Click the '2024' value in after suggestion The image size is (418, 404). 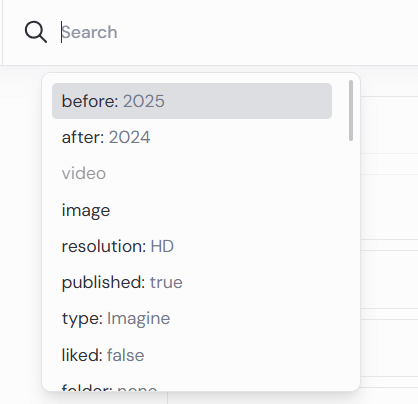tap(129, 137)
